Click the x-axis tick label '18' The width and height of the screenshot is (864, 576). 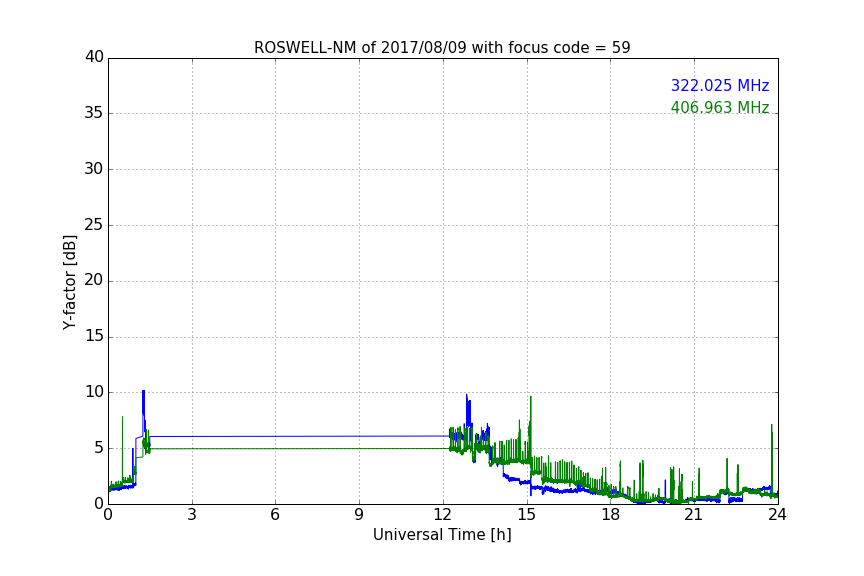tap(610, 515)
